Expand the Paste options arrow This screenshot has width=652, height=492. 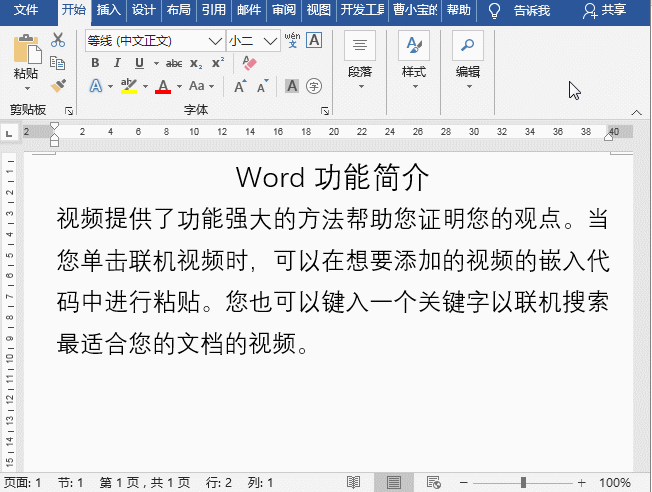(x=27, y=88)
